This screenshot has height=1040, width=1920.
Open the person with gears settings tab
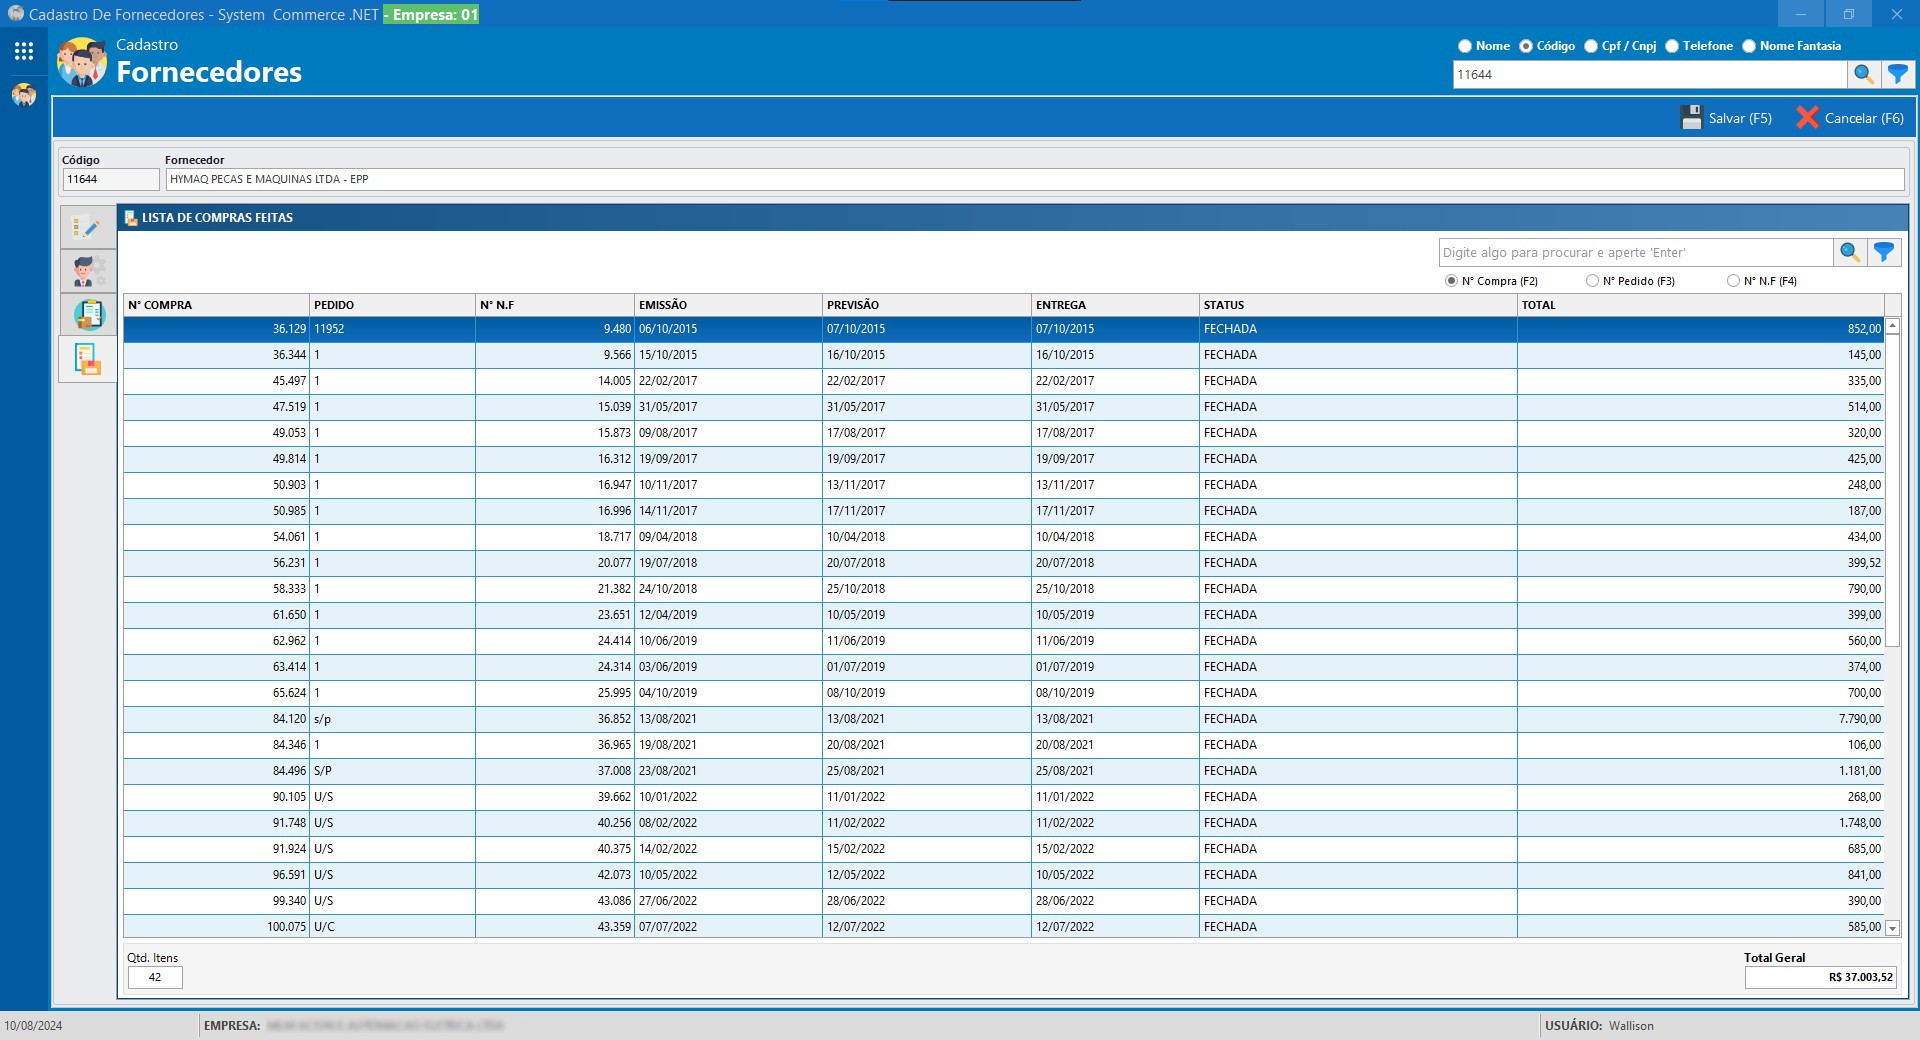pos(88,271)
